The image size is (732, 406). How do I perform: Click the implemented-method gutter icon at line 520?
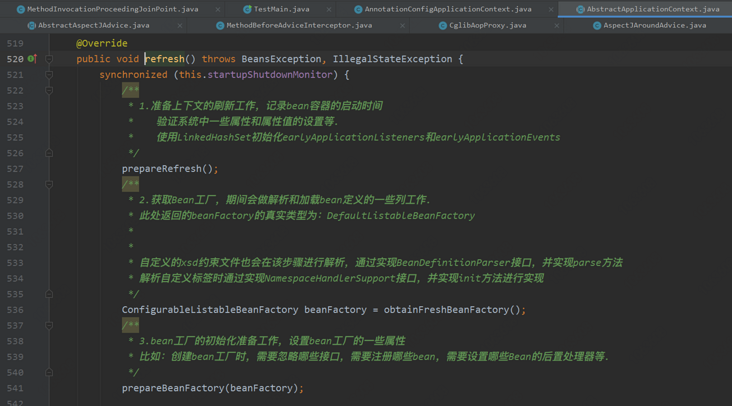pyautogui.click(x=32, y=59)
